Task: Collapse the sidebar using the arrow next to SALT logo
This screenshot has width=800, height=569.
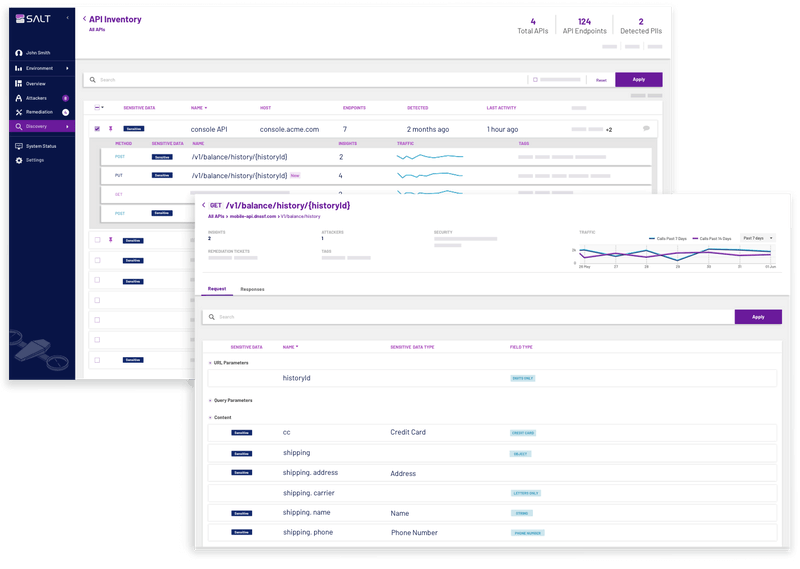Action: [67, 18]
